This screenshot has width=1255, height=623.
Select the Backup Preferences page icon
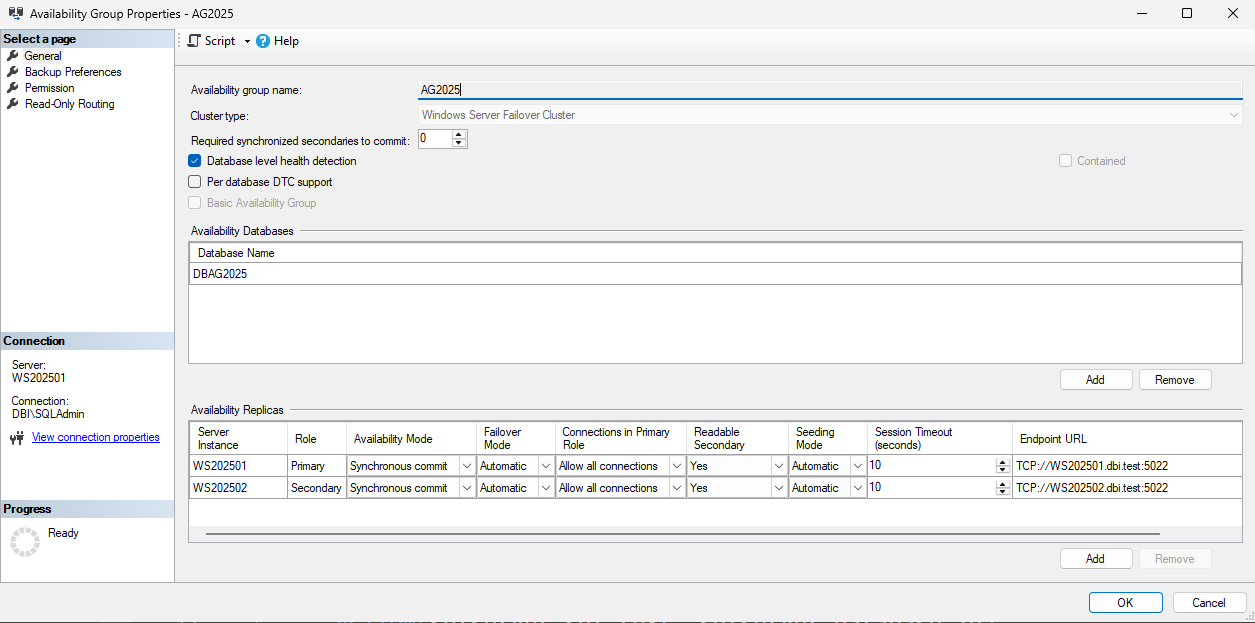13,72
